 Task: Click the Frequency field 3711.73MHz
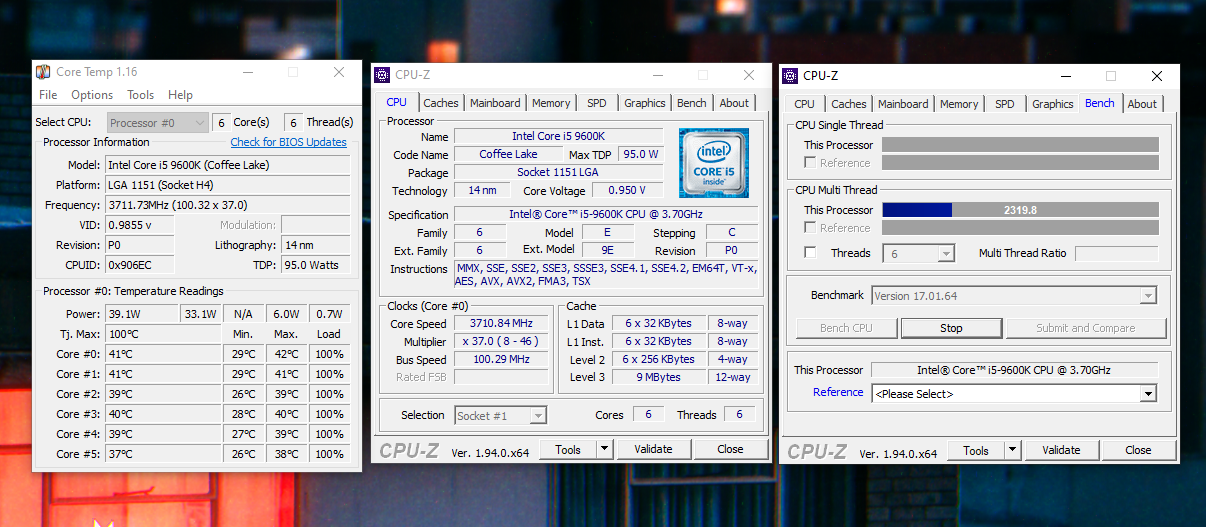[228, 205]
